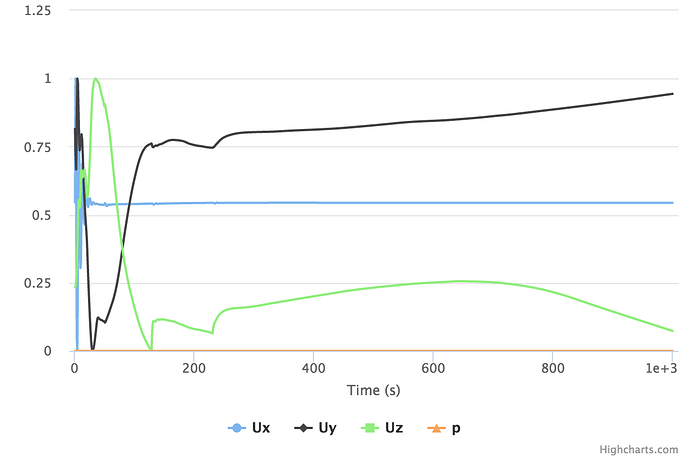Screen dimensions: 690x459
Task: Click the blue Ux legend marker icon
Action: point(237,428)
